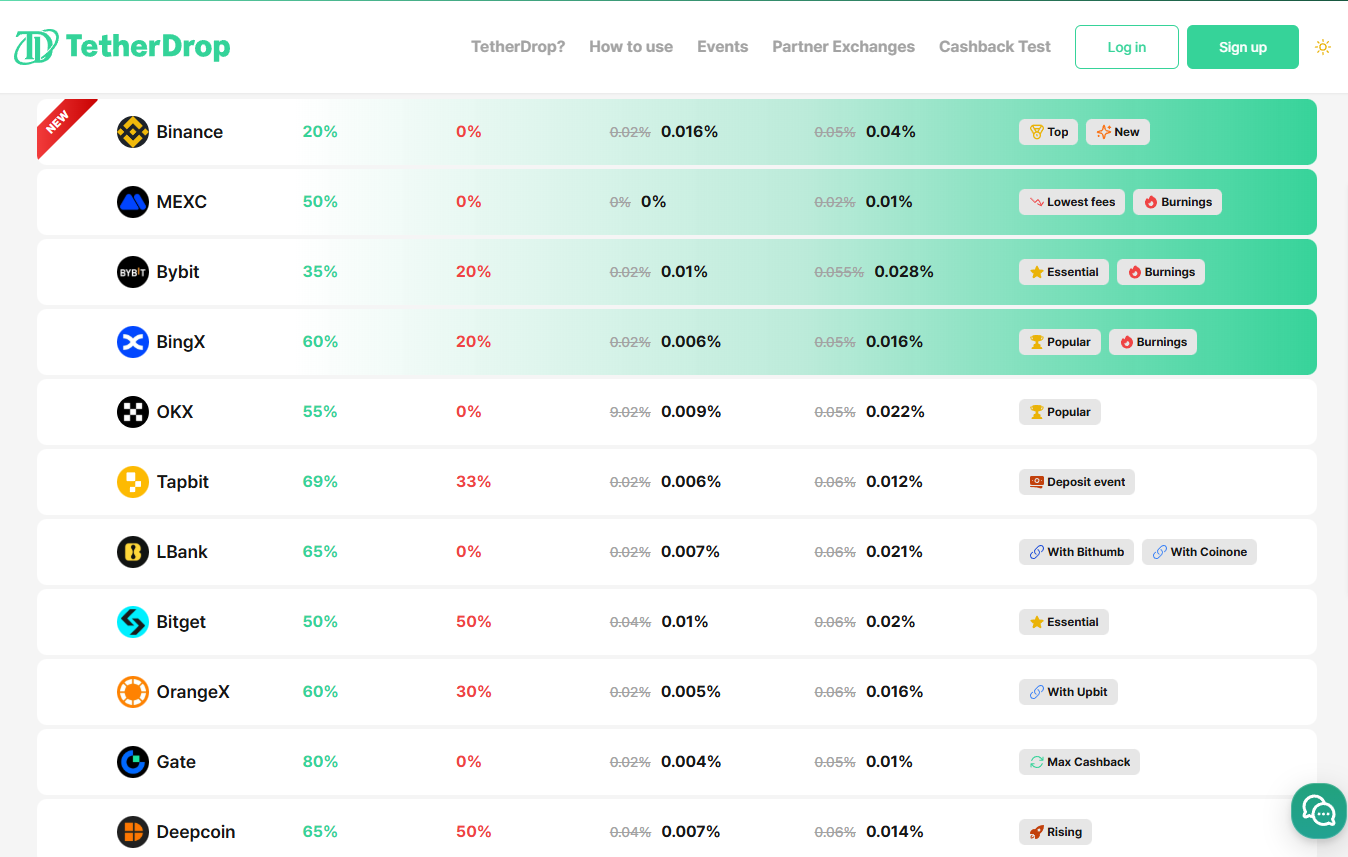Viewport: 1348px width, 857px height.
Task: Click the Gate exchange logo
Action: click(133, 762)
